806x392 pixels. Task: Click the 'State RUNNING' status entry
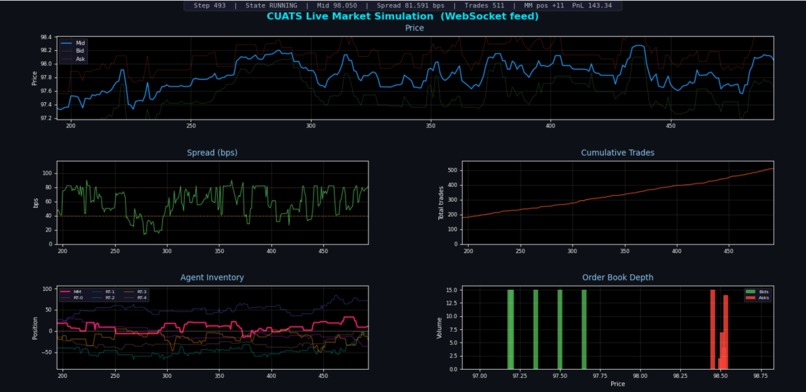pyautogui.click(x=271, y=6)
